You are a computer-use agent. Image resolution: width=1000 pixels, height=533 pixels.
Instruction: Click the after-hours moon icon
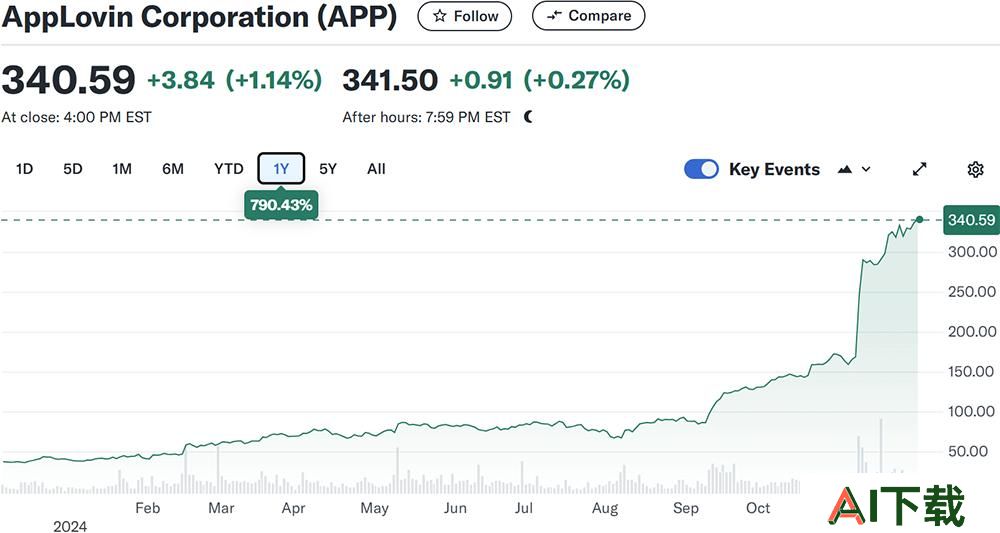pos(528,117)
